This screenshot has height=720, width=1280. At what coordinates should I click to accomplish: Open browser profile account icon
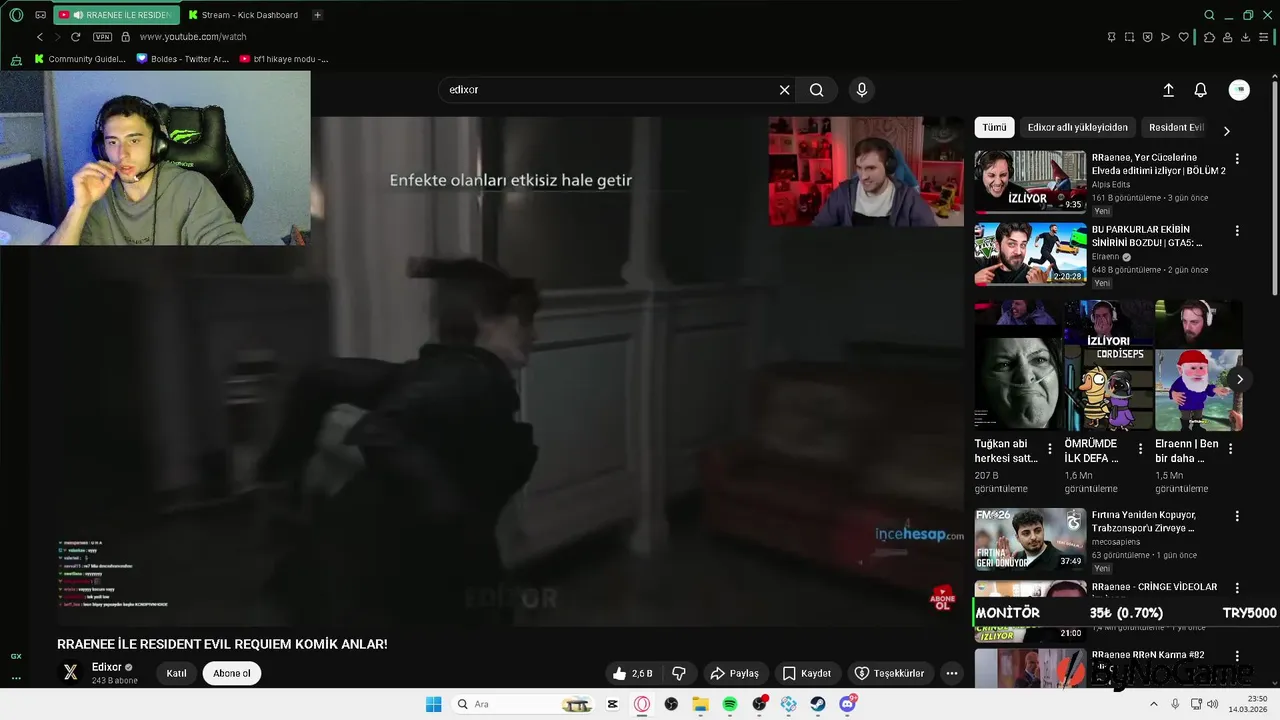click(x=1227, y=37)
